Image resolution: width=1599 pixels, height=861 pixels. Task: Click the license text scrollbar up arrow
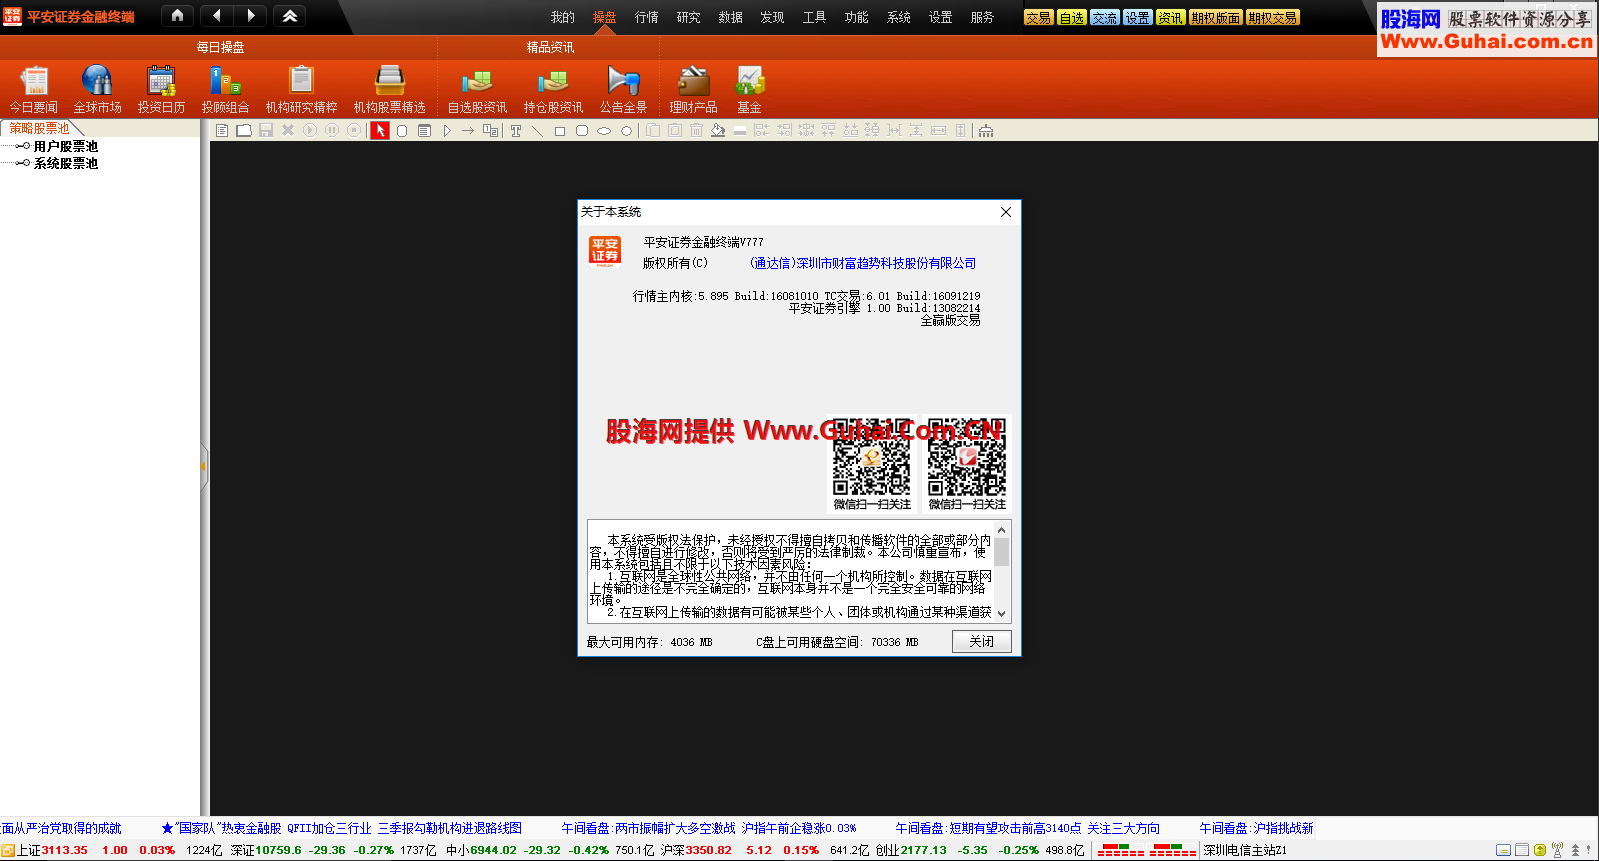[1001, 529]
